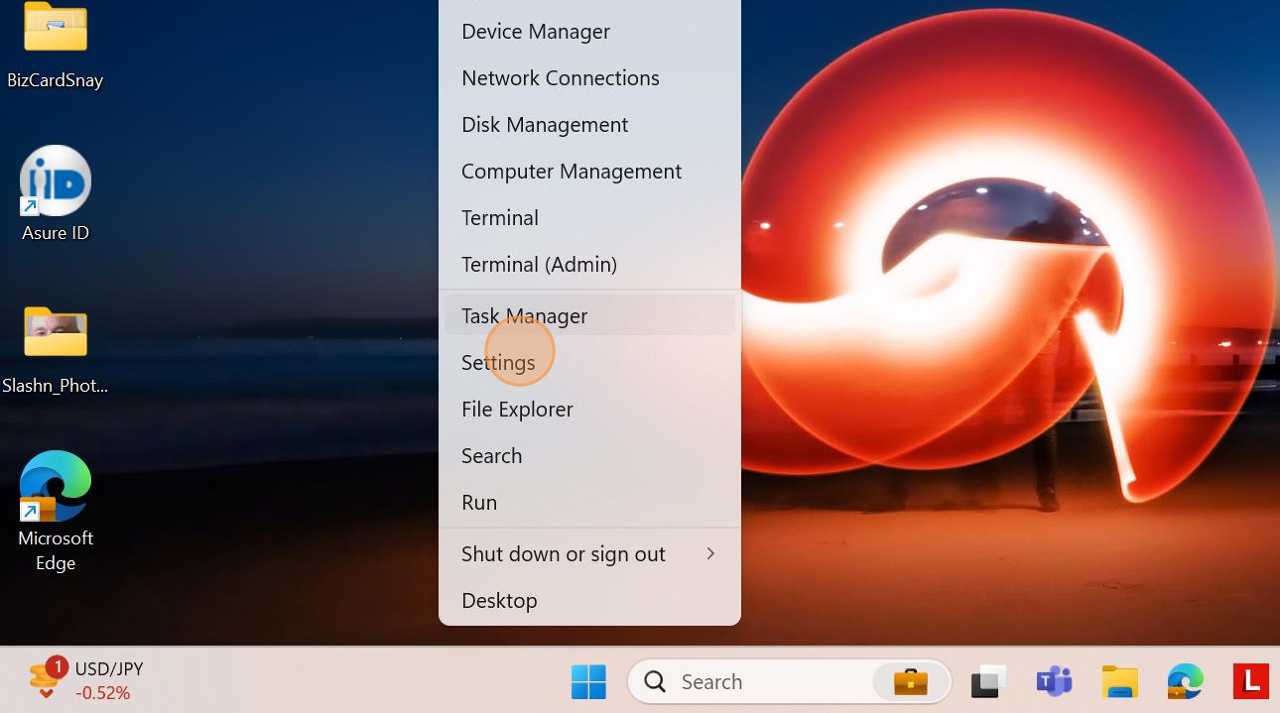Open the BizCardSnay folder on the desktop
The image size is (1280, 713).
pyautogui.click(x=55, y=27)
